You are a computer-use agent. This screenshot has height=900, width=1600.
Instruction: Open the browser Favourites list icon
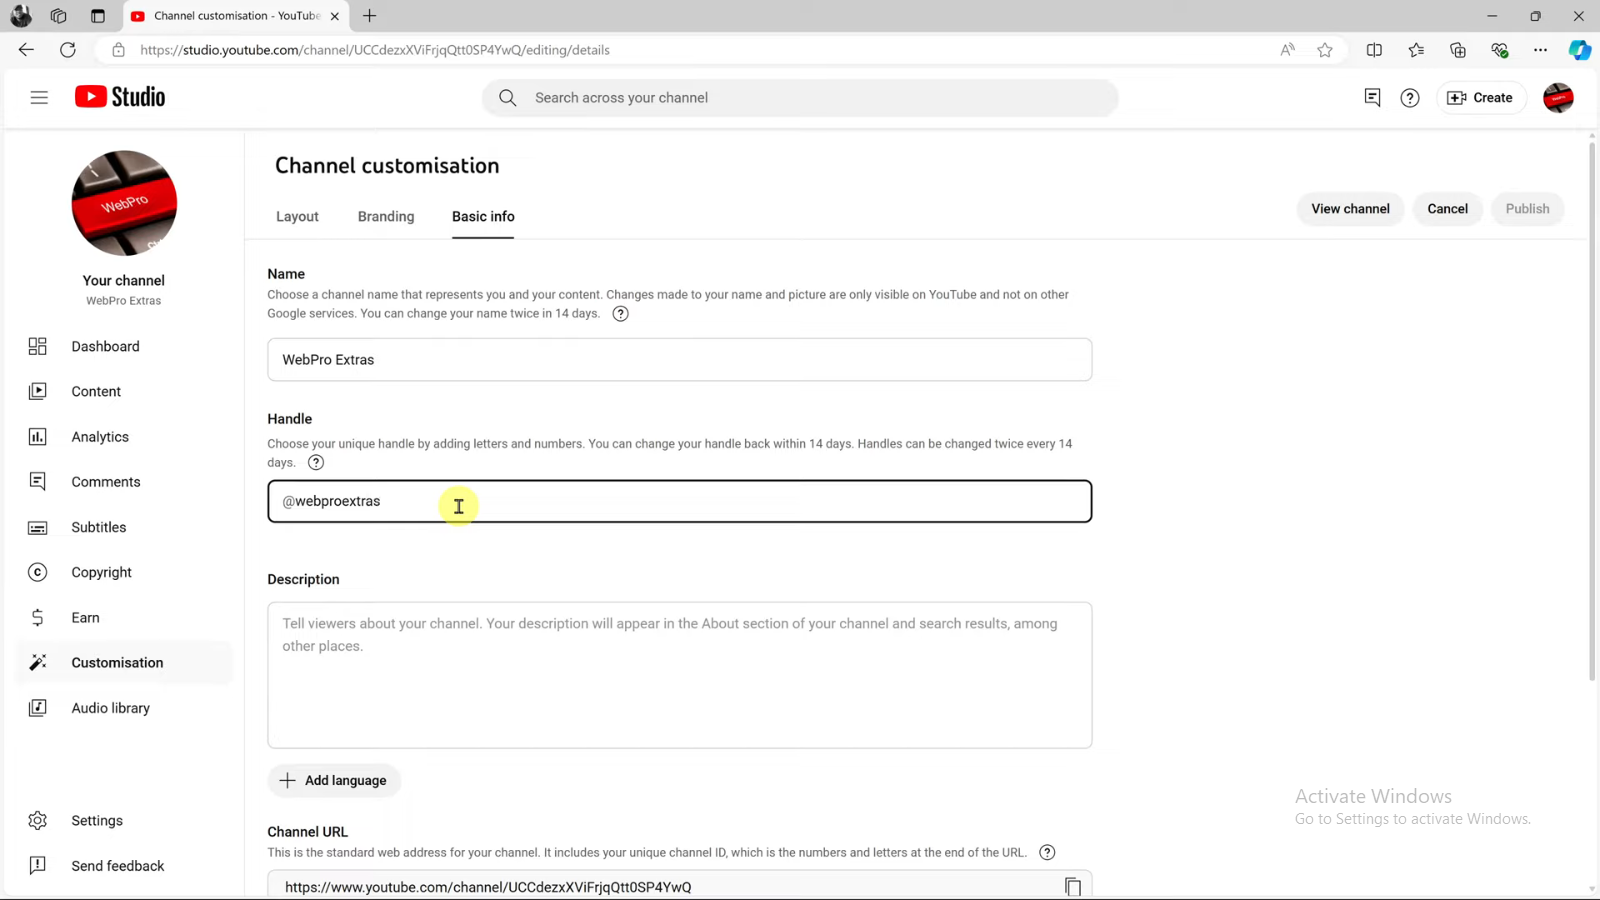coord(1416,50)
